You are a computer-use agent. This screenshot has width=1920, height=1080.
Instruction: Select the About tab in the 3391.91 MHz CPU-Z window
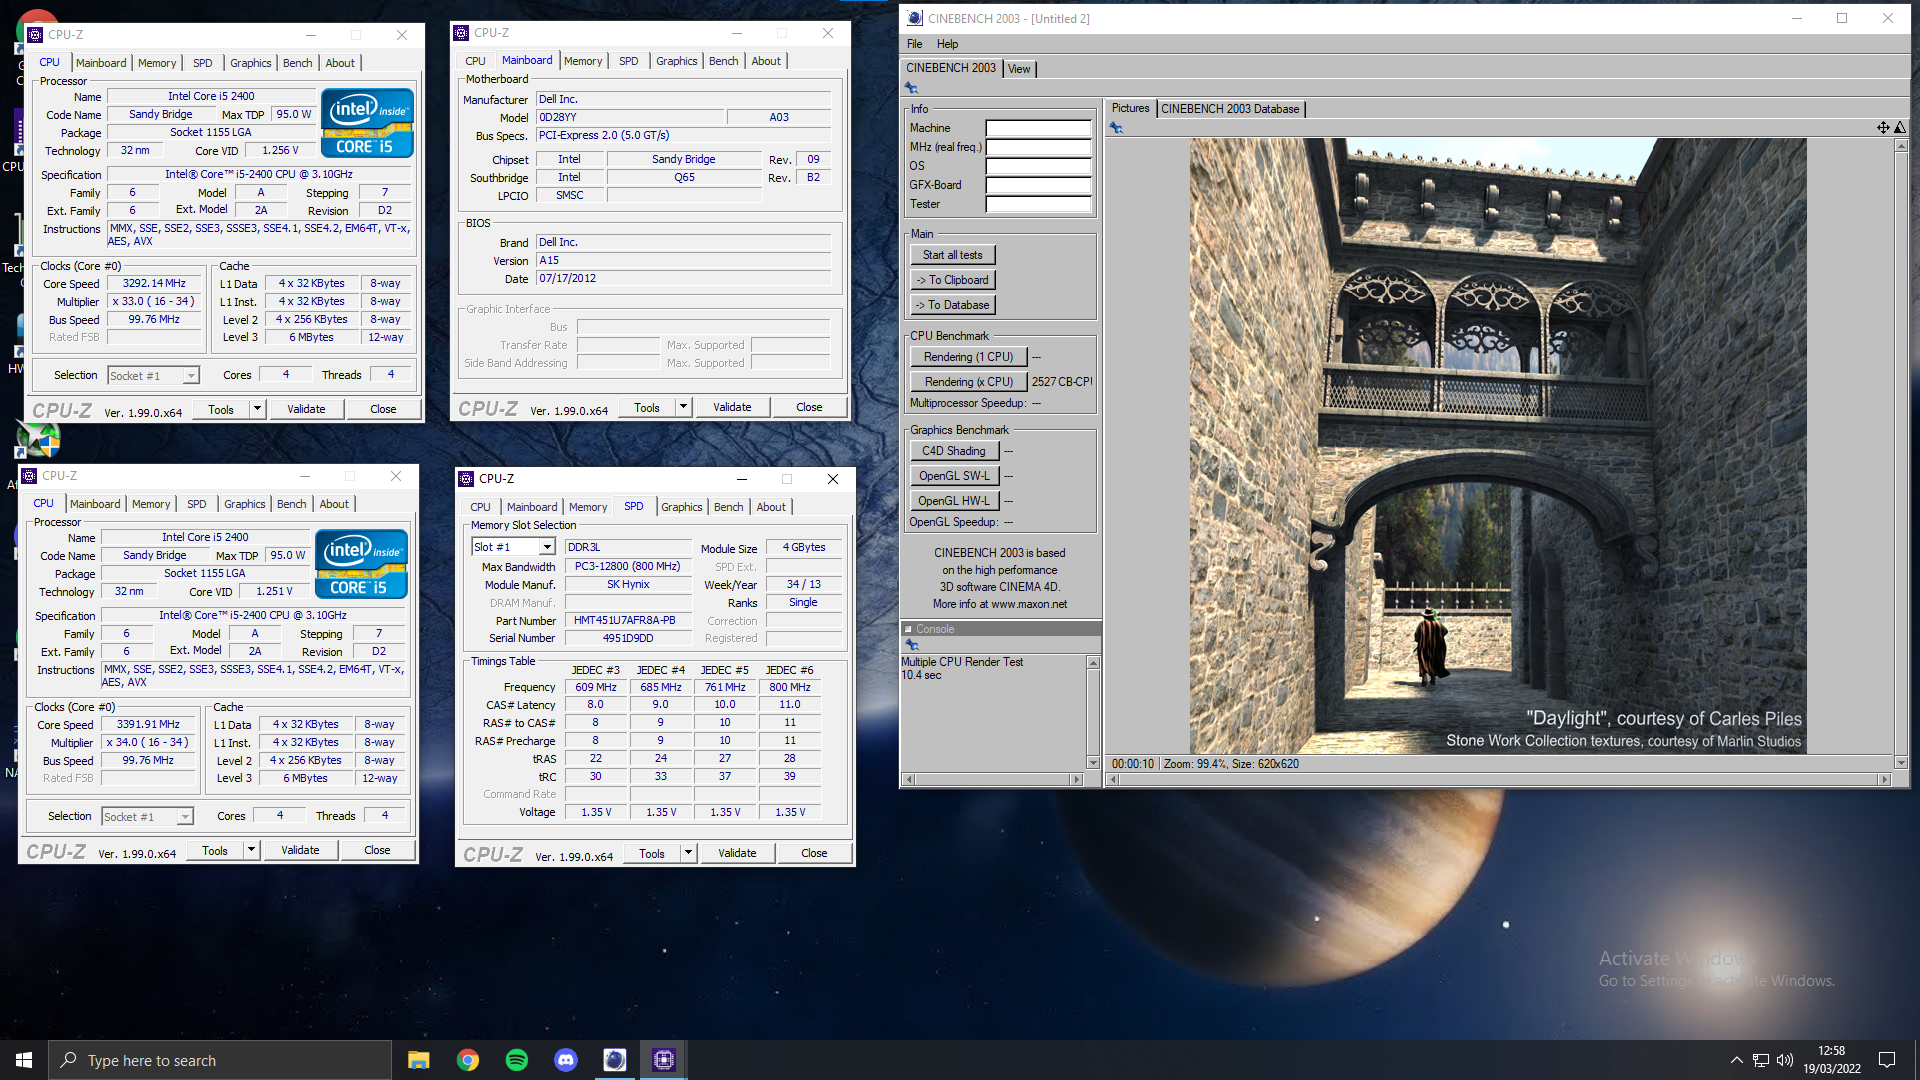[x=334, y=504]
